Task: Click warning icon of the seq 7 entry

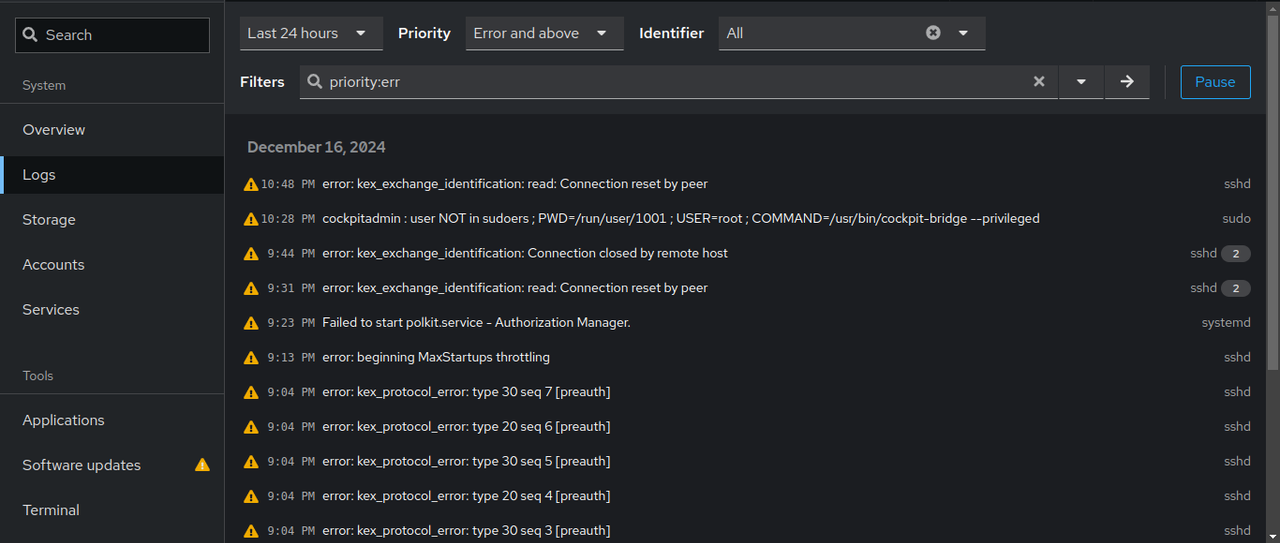Action: pyautogui.click(x=251, y=392)
